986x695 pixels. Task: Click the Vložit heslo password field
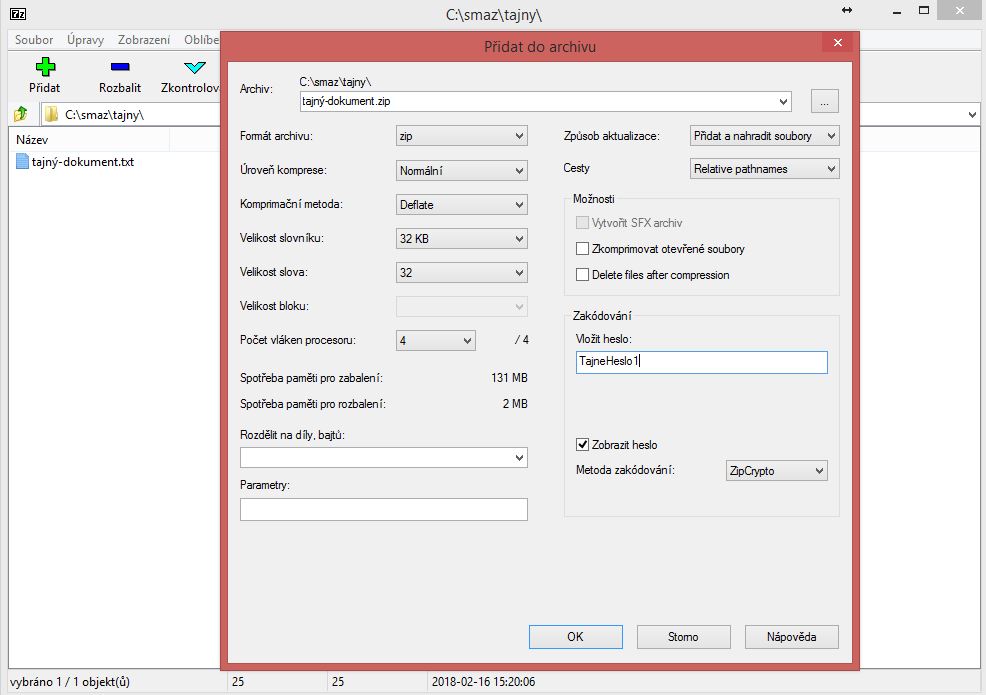(x=702, y=362)
